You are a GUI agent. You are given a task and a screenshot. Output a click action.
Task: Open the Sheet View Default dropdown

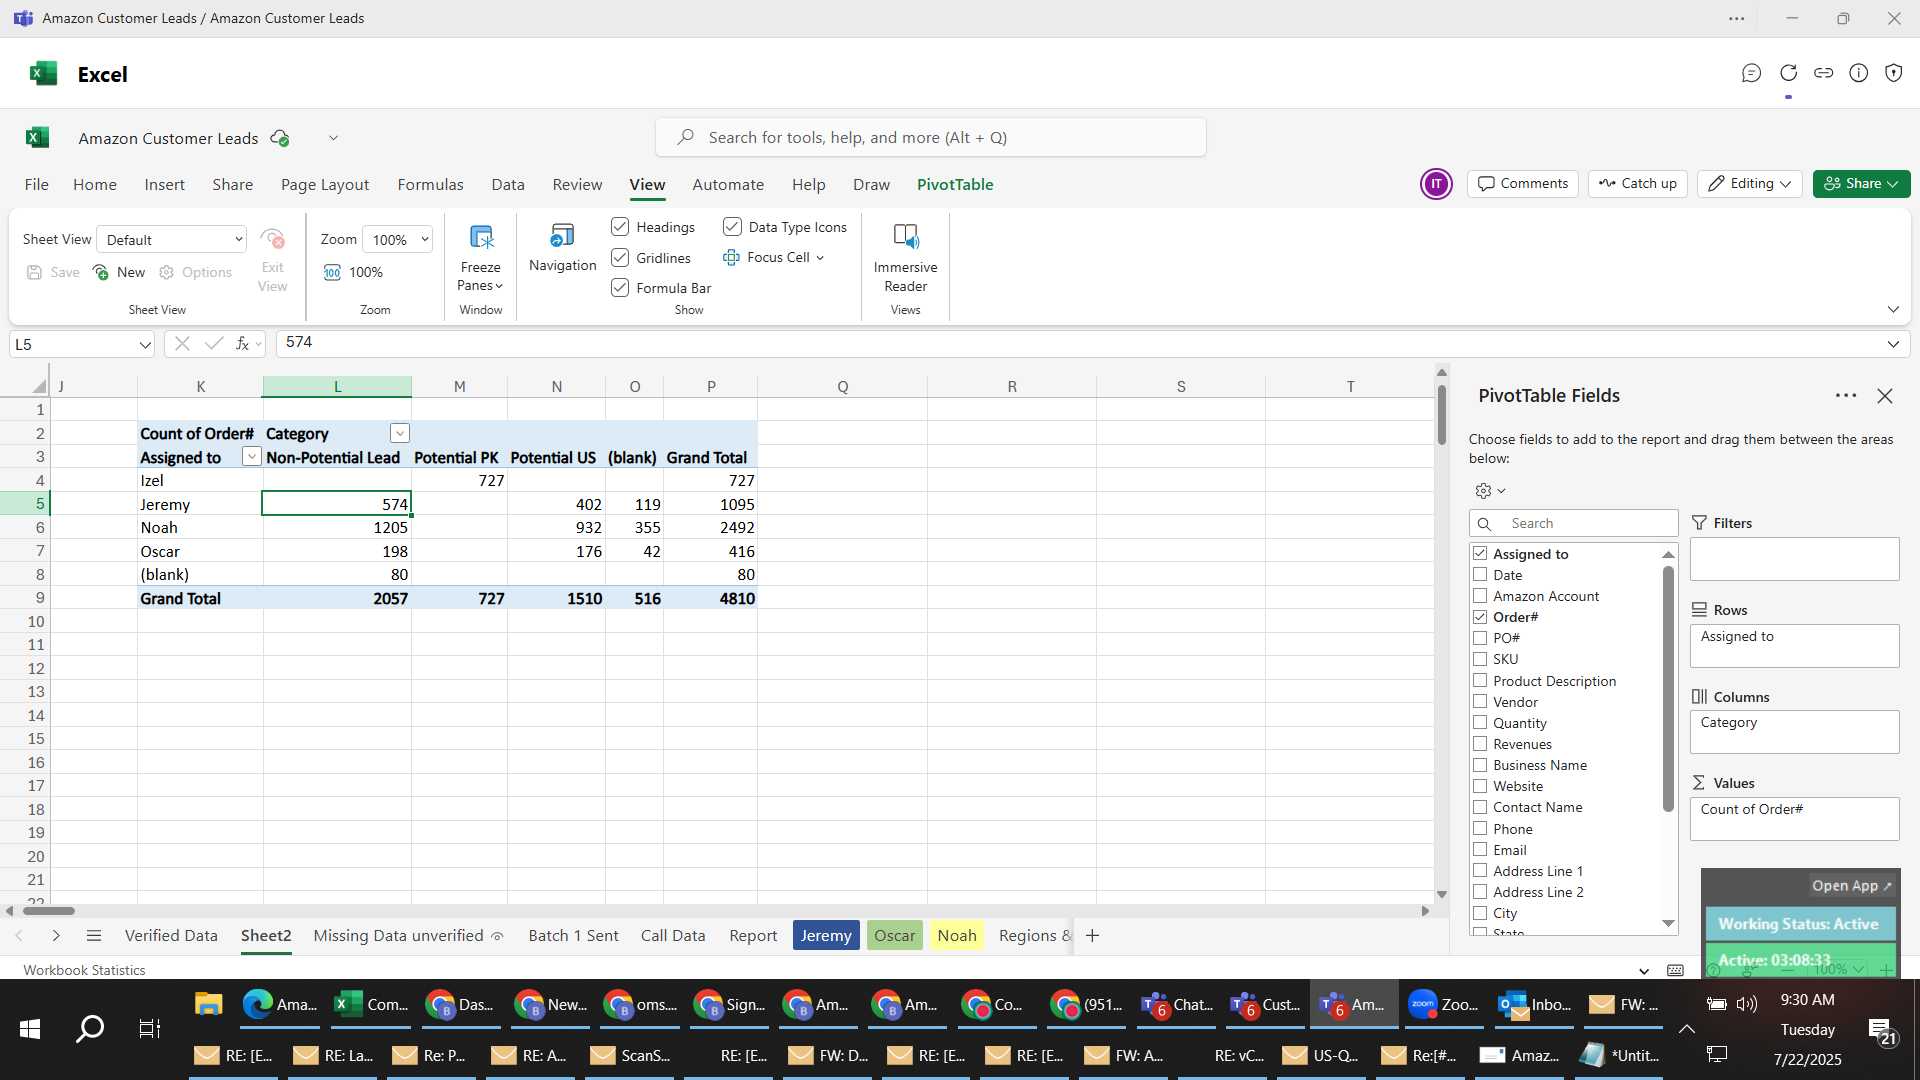click(x=172, y=239)
